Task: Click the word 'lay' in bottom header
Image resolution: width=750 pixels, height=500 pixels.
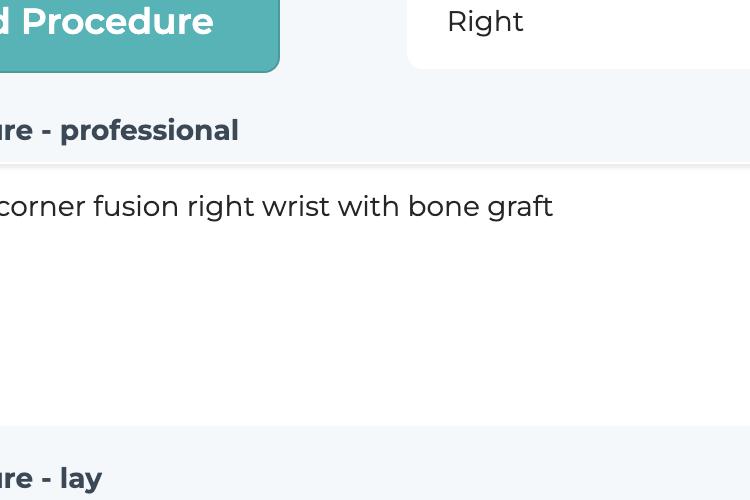Action: tap(81, 479)
